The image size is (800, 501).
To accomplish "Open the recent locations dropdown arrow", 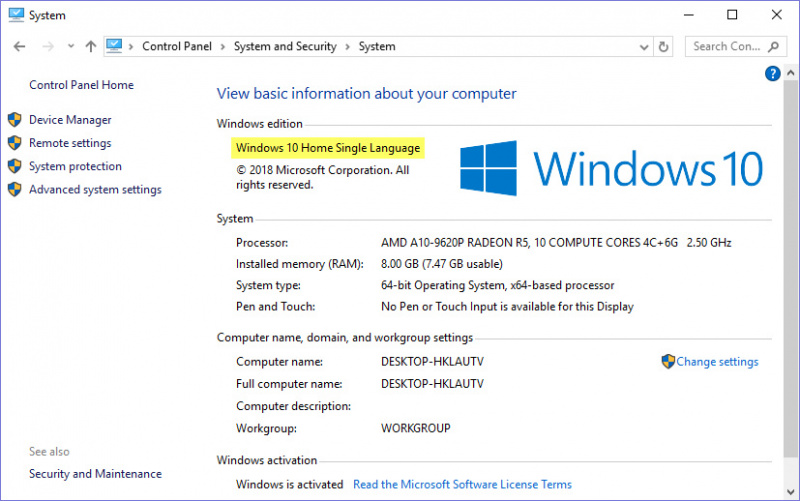I will point(71,46).
